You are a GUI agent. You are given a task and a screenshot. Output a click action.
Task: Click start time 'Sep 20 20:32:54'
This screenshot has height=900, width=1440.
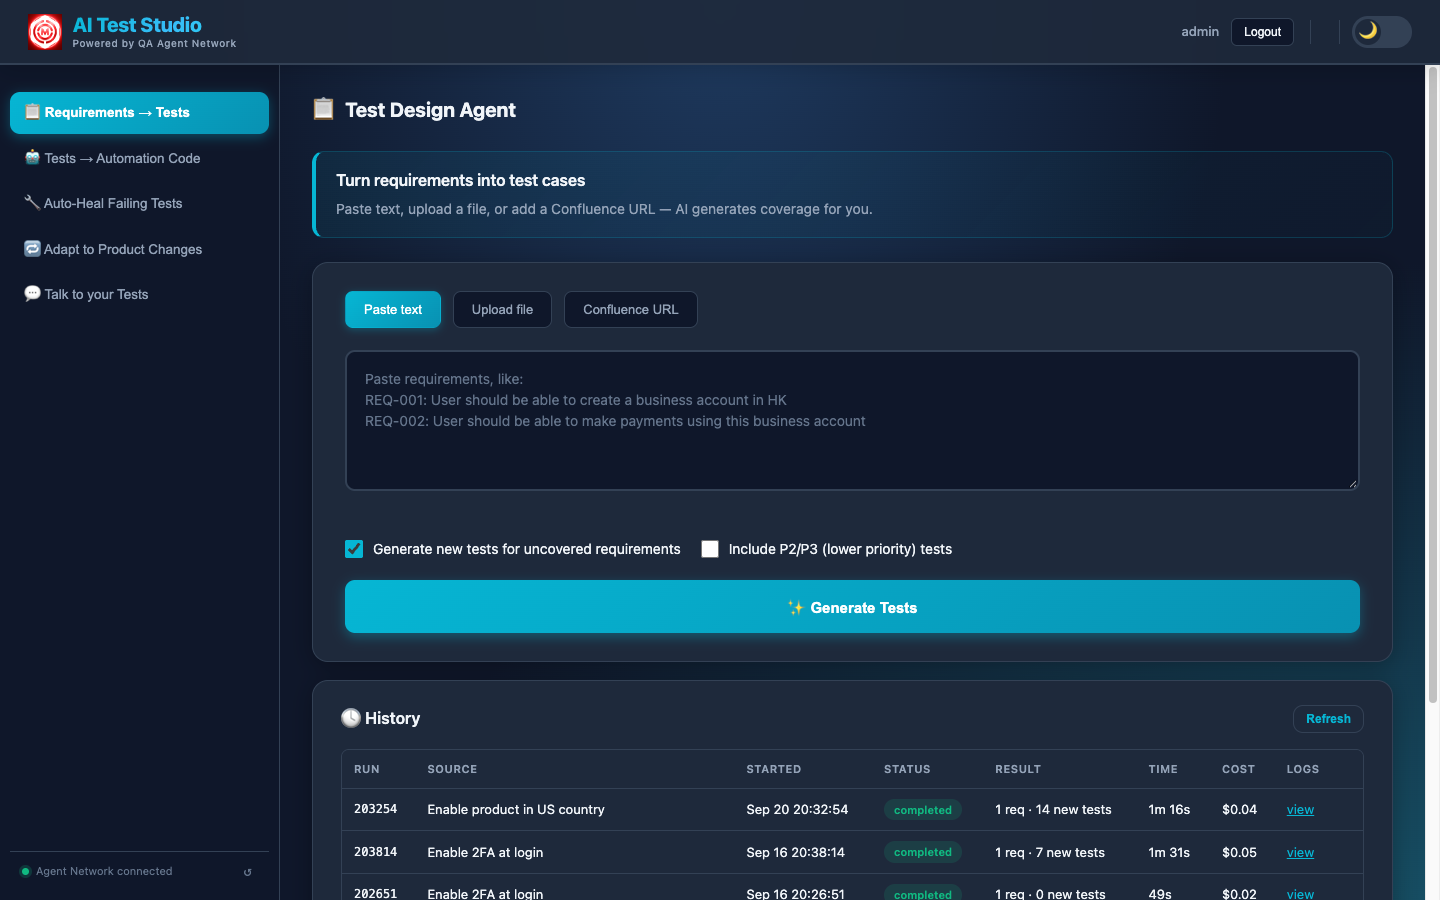tap(797, 810)
